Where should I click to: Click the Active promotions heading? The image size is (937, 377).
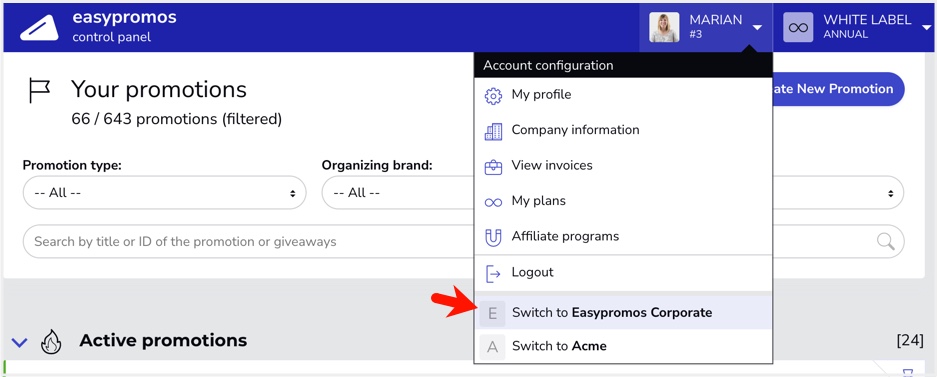(163, 341)
